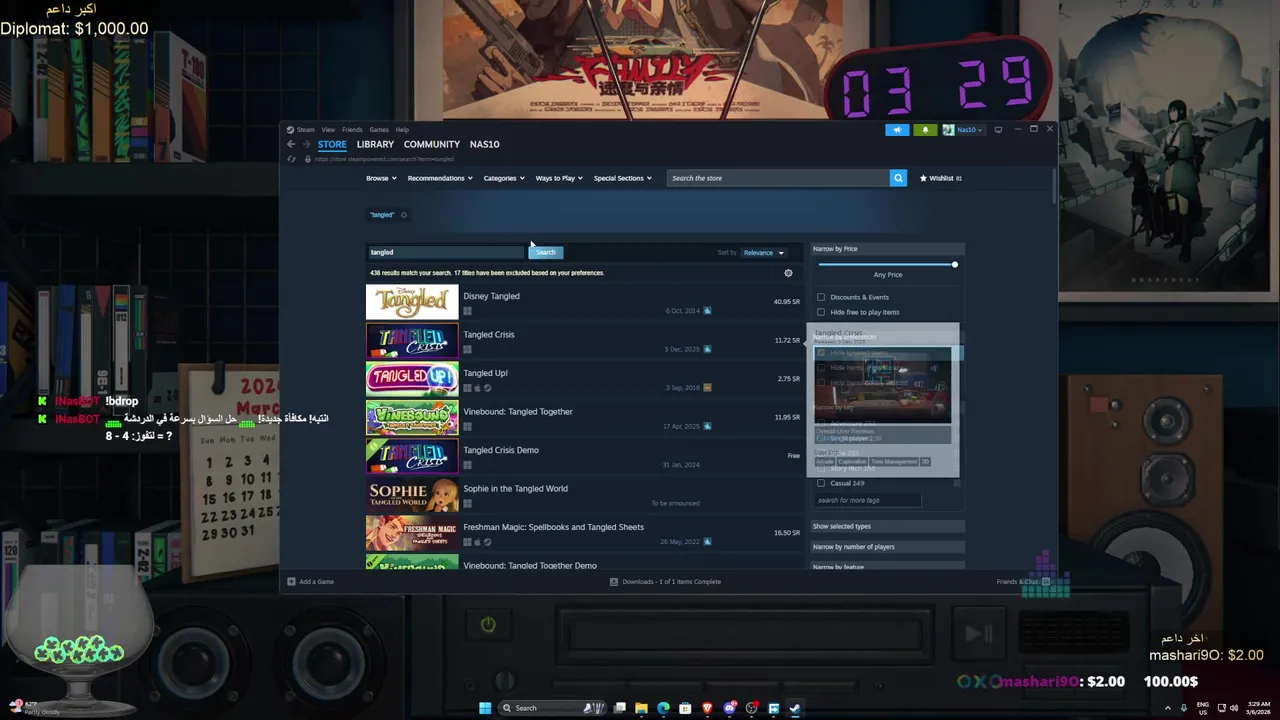The height and width of the screenshot is (720, 1280).
Task: Click the Any Price slider handle
Action: (x=955, y=264)
